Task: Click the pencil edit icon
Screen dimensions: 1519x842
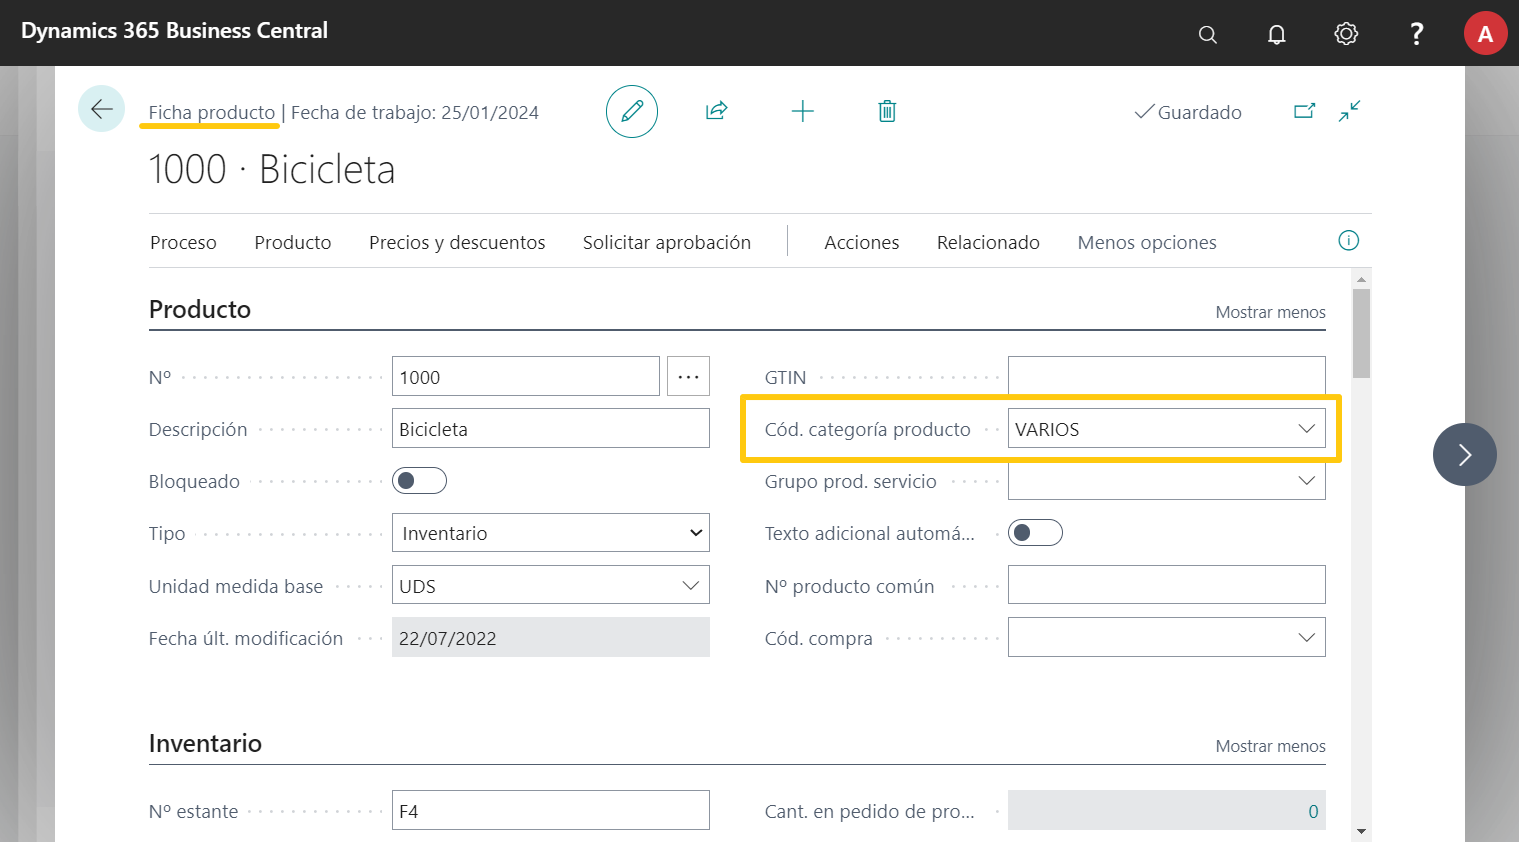Action: (x=632, y=111)
